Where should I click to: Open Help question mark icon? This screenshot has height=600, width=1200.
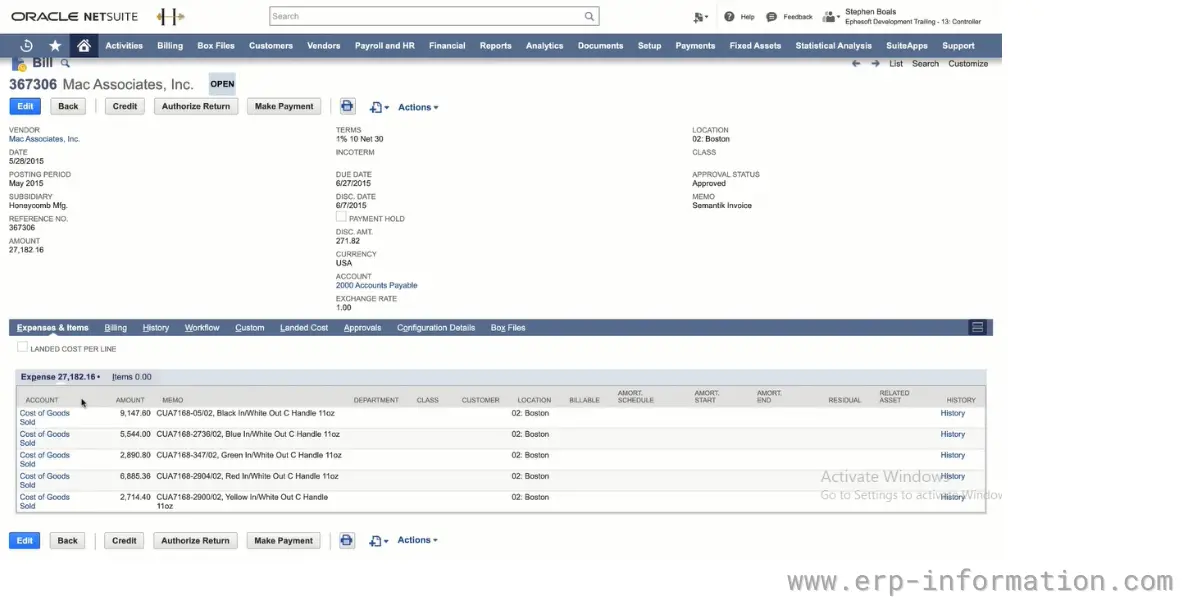click(x=729, y=17)
